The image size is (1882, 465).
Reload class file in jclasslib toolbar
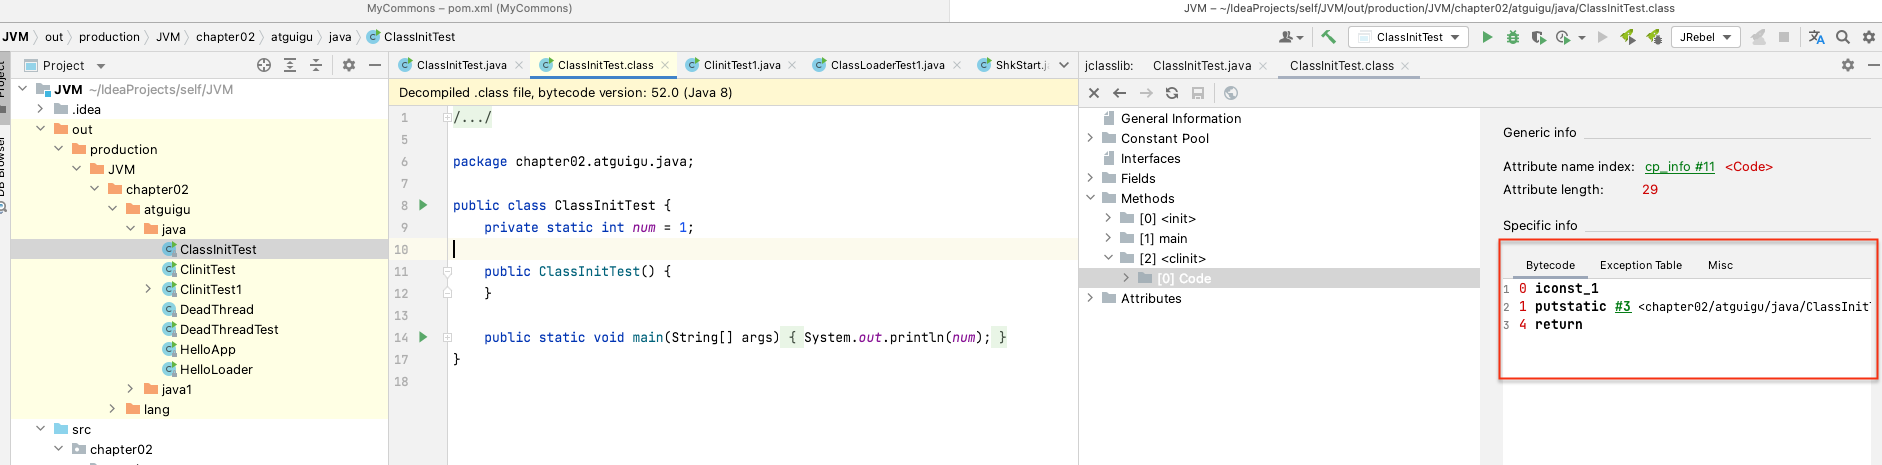[x=1172, y=93]
